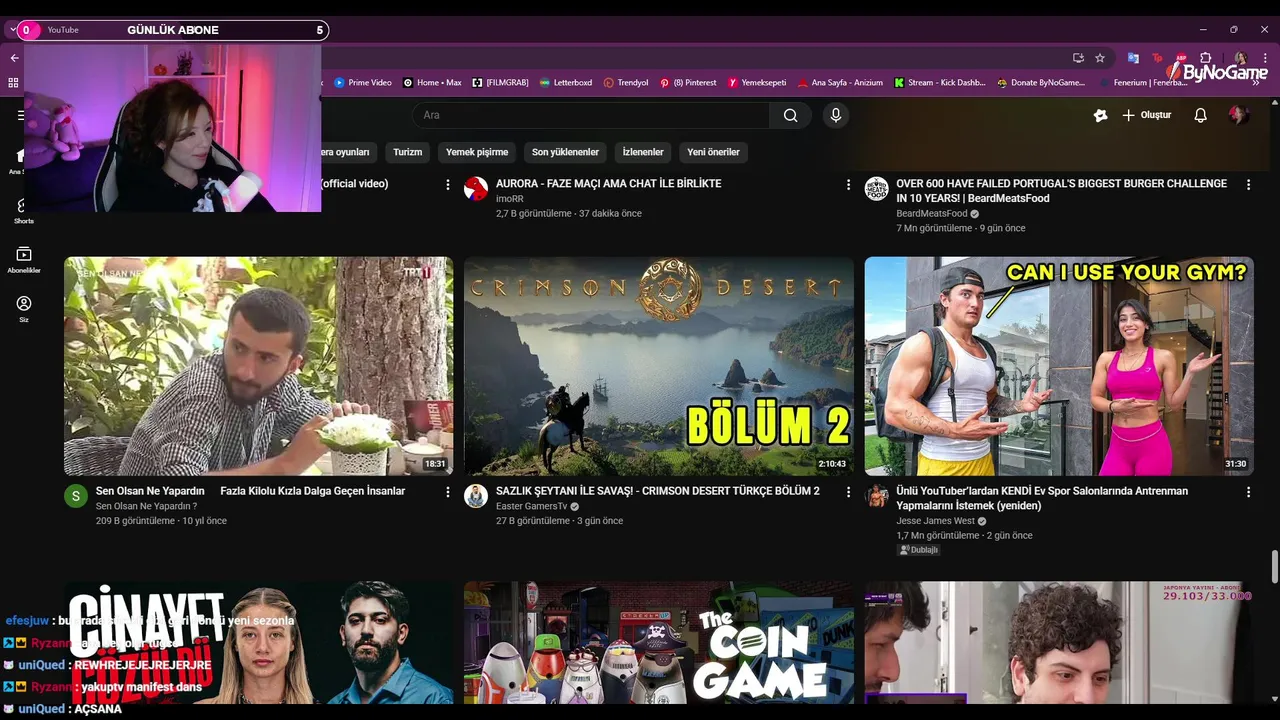Image resolution: width=1280 pixels, height=720 pixels.
Task: Click the imoRR channel avatar
Action: [x=476, y=189]
